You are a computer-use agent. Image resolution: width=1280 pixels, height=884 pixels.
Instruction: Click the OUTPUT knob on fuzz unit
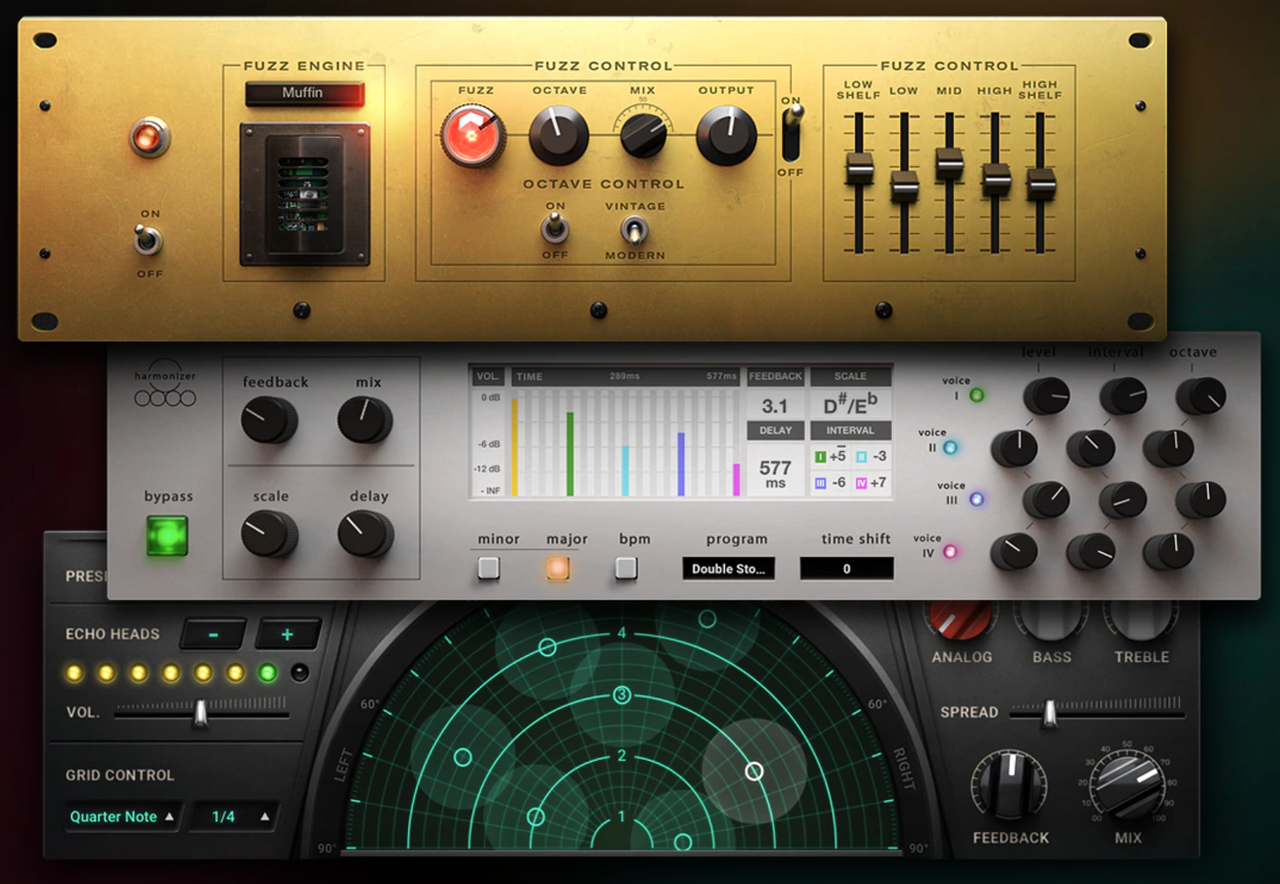point(726,135)
